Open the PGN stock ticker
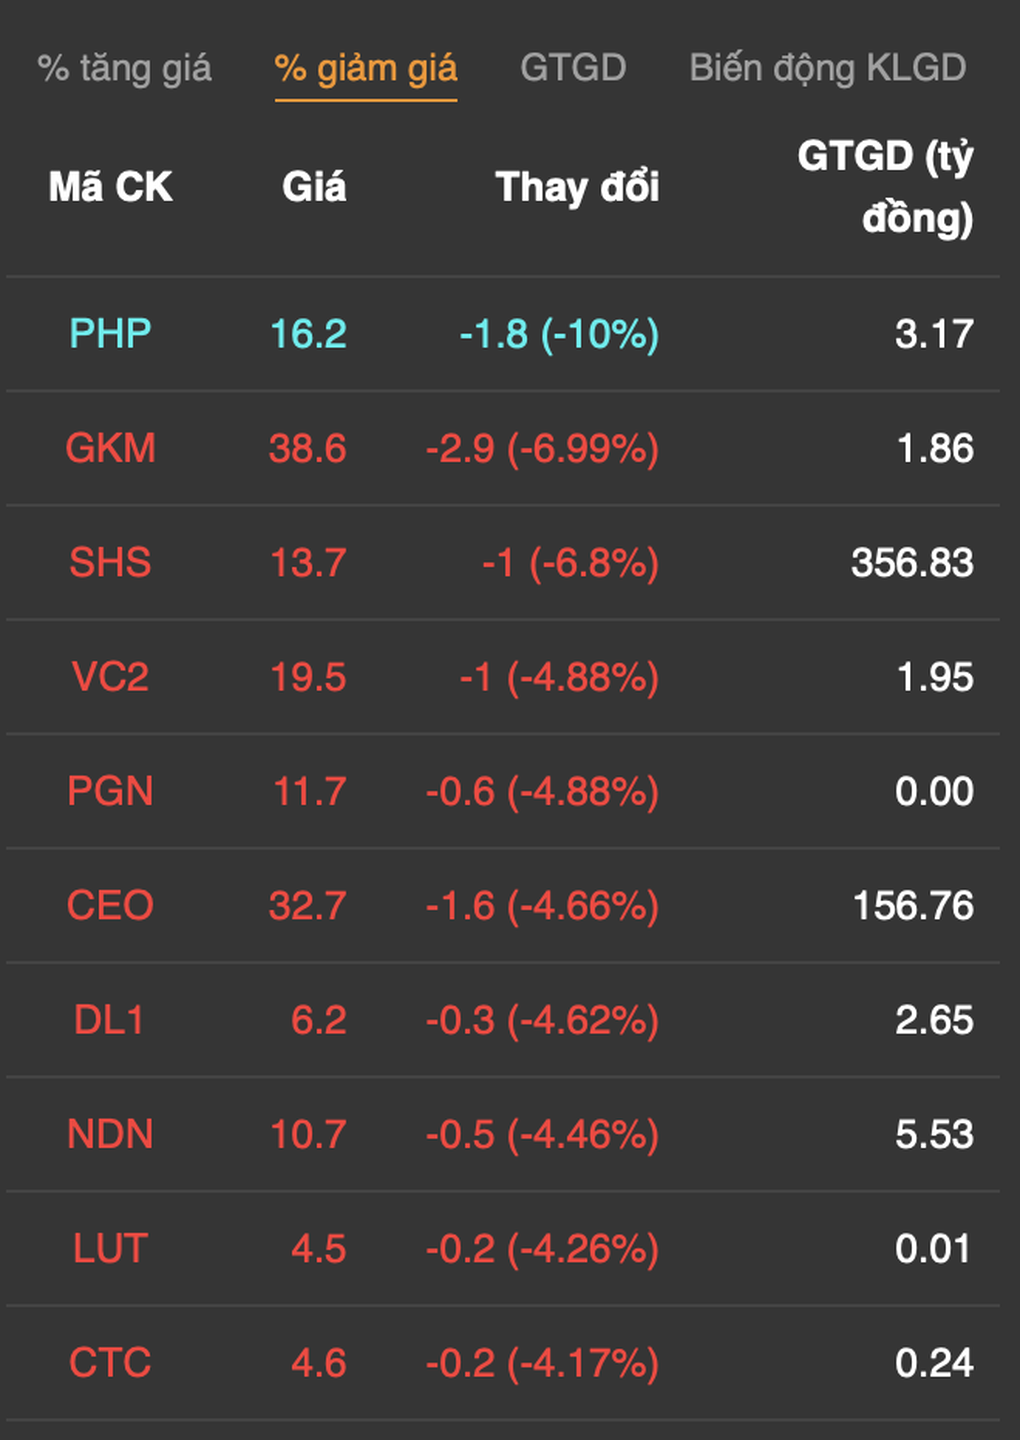1020x1440 pixels. [x=110, y=791]
